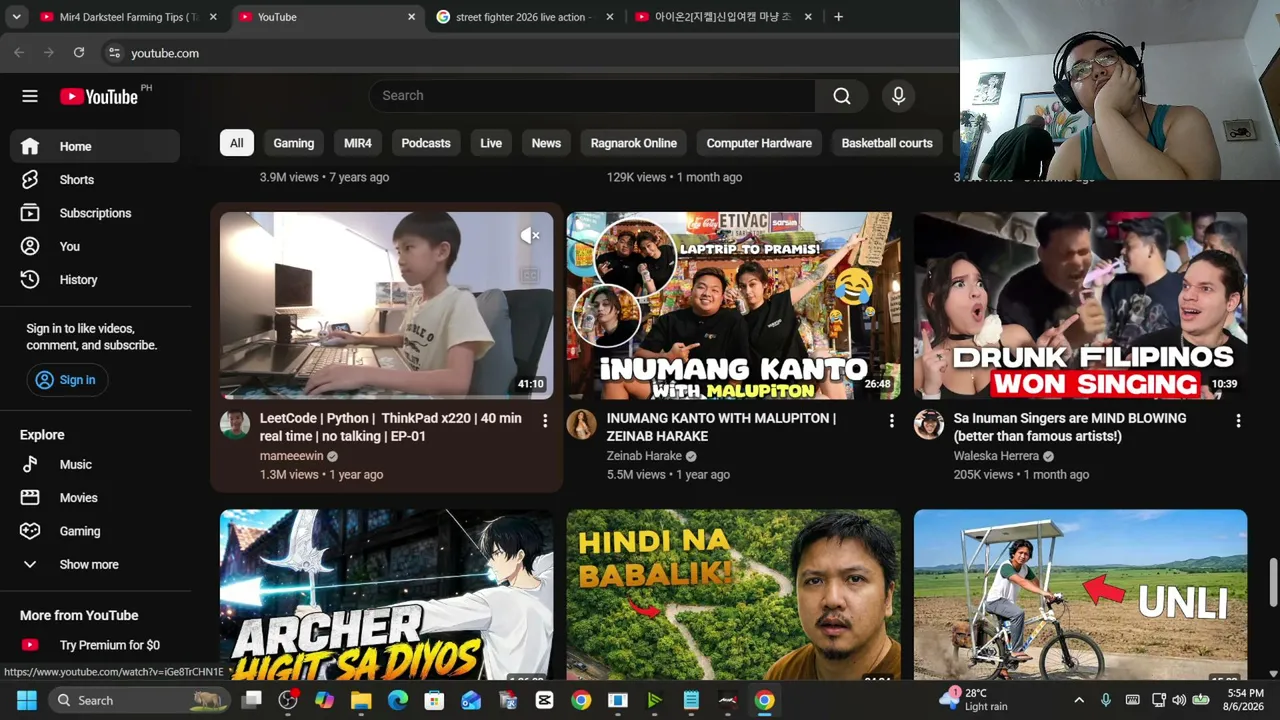The image size is (1280, 720).
Task: Open options menu for LeetCode video
Action: click(x=545, y=421)
